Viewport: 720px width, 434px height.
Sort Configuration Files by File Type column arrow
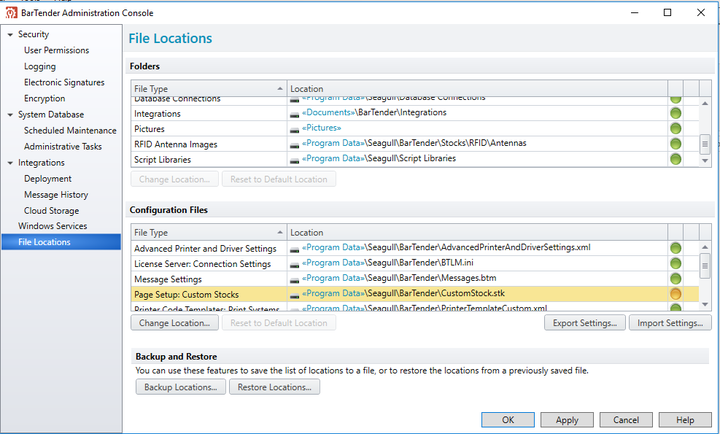(280, 232)
